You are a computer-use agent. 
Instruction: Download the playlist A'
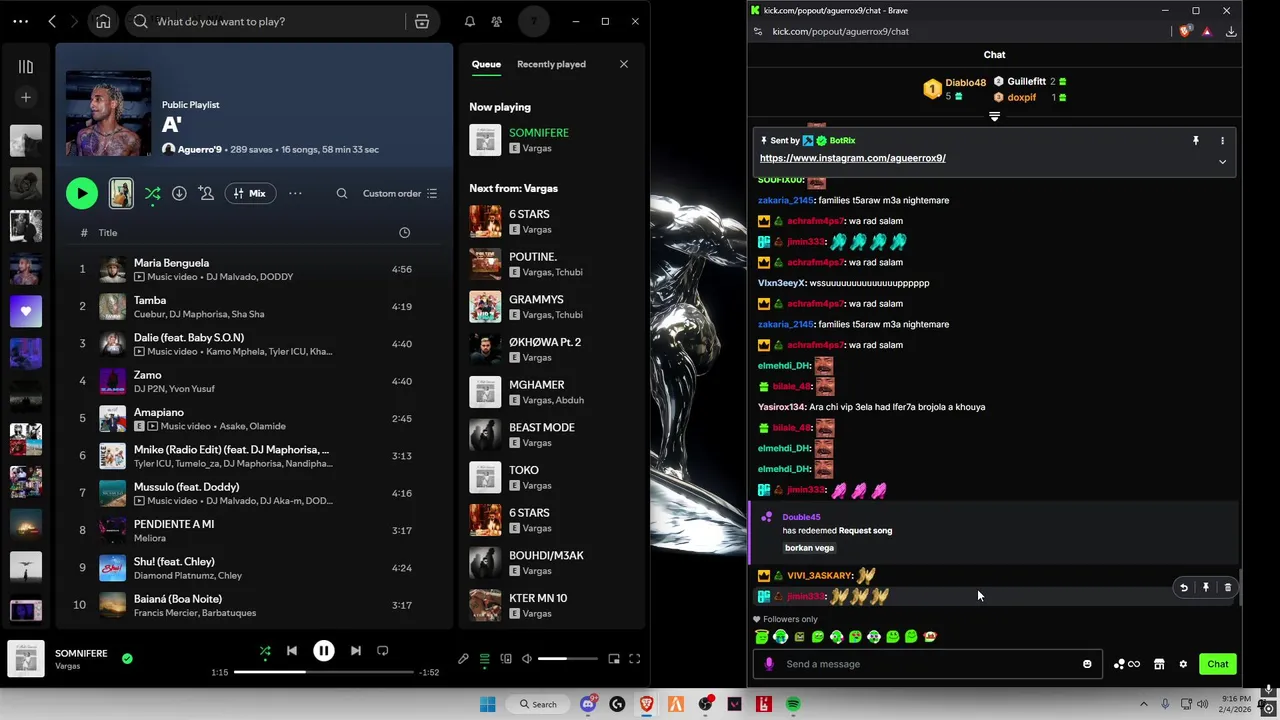(x=179, y=193)
